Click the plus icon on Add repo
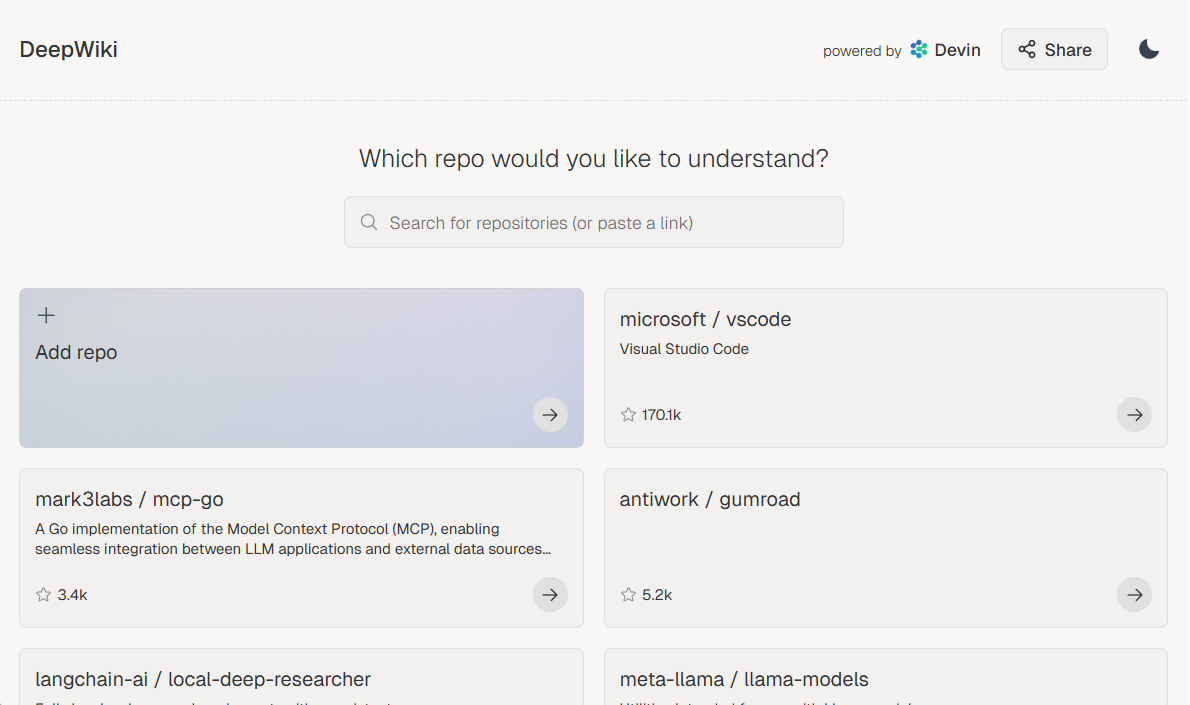This screenshot has width=1190, height=705. 46,315
